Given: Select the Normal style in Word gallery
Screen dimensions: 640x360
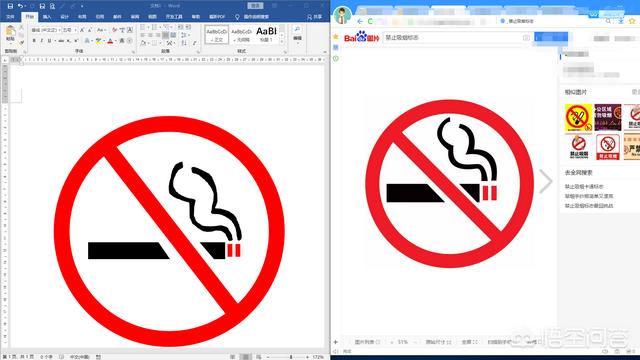Looking at the screenshot, I should pyautogui.click(x=217, y=35).
